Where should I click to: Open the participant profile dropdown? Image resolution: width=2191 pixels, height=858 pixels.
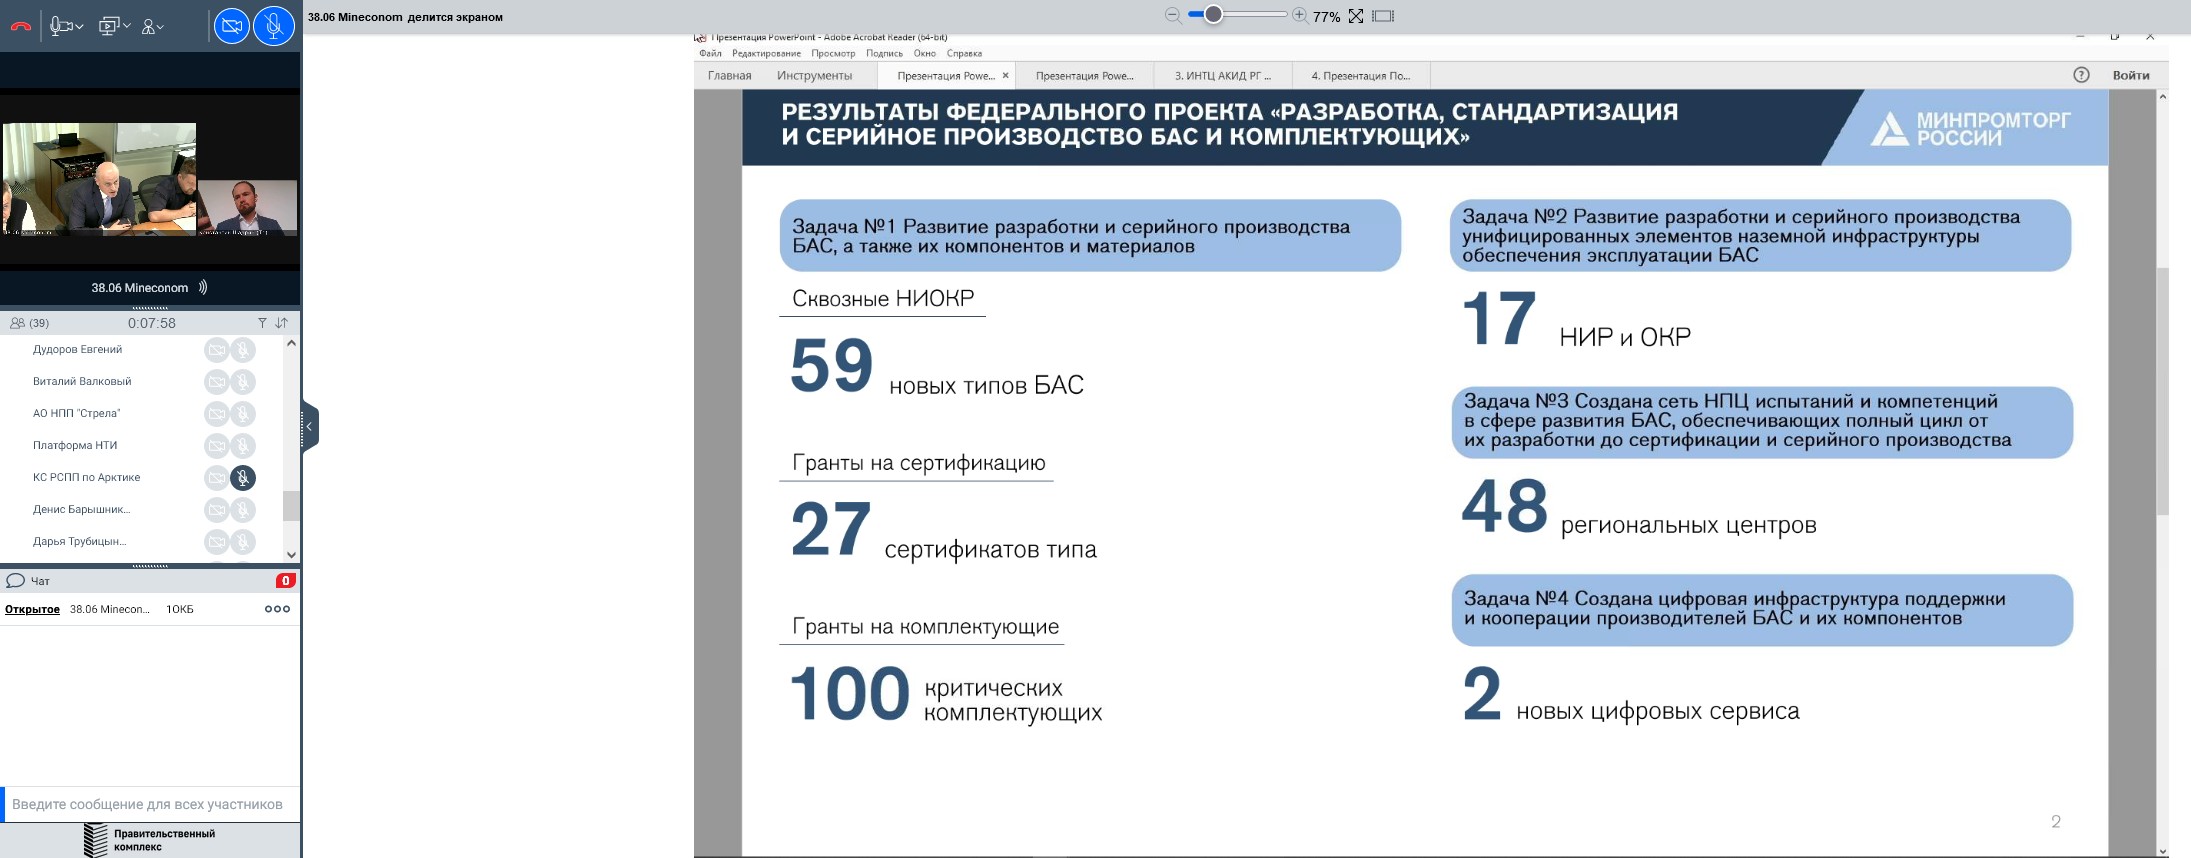coord(153,27)
